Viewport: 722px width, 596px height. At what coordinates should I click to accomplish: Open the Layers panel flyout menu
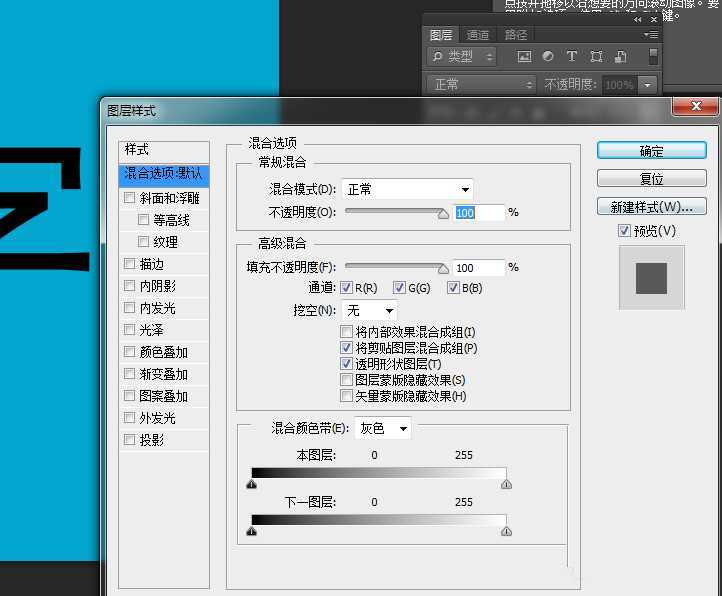(x=651, y=34)
